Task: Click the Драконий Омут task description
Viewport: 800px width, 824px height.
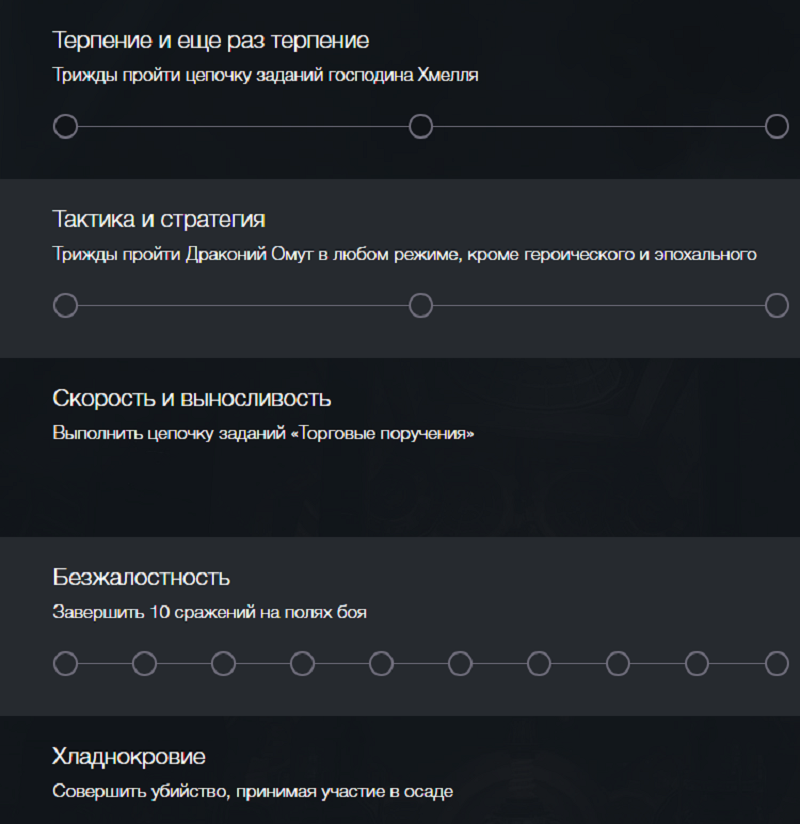Action: (x=404, y=254)
